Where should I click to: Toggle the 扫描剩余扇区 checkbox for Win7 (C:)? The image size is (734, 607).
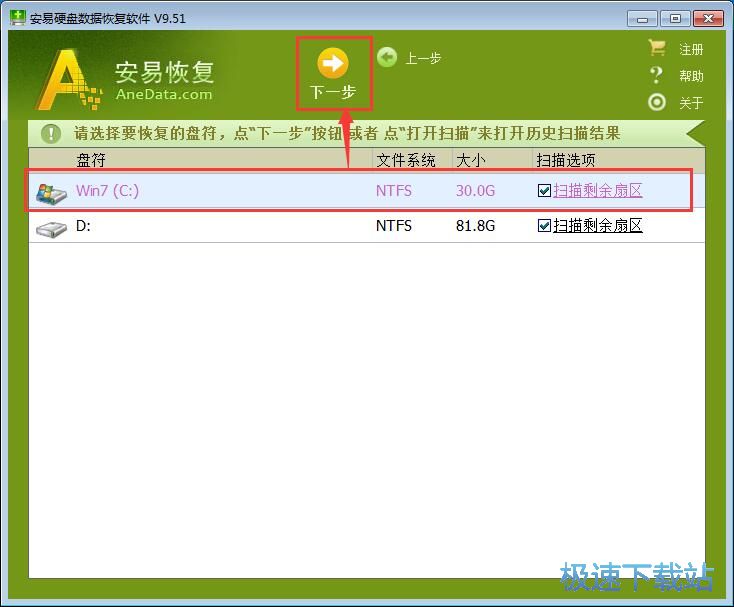click(x=544, y=190)
